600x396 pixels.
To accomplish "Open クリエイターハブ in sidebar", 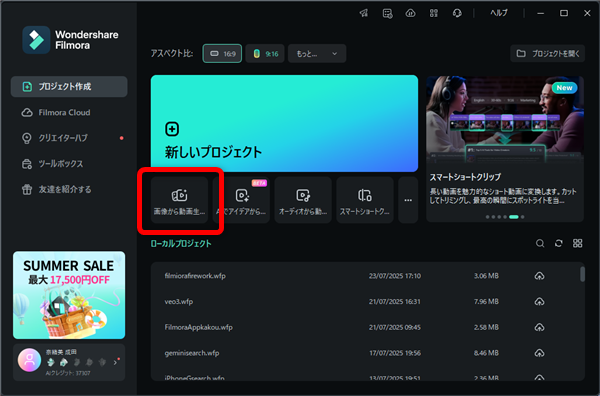I will coord(69,138).
